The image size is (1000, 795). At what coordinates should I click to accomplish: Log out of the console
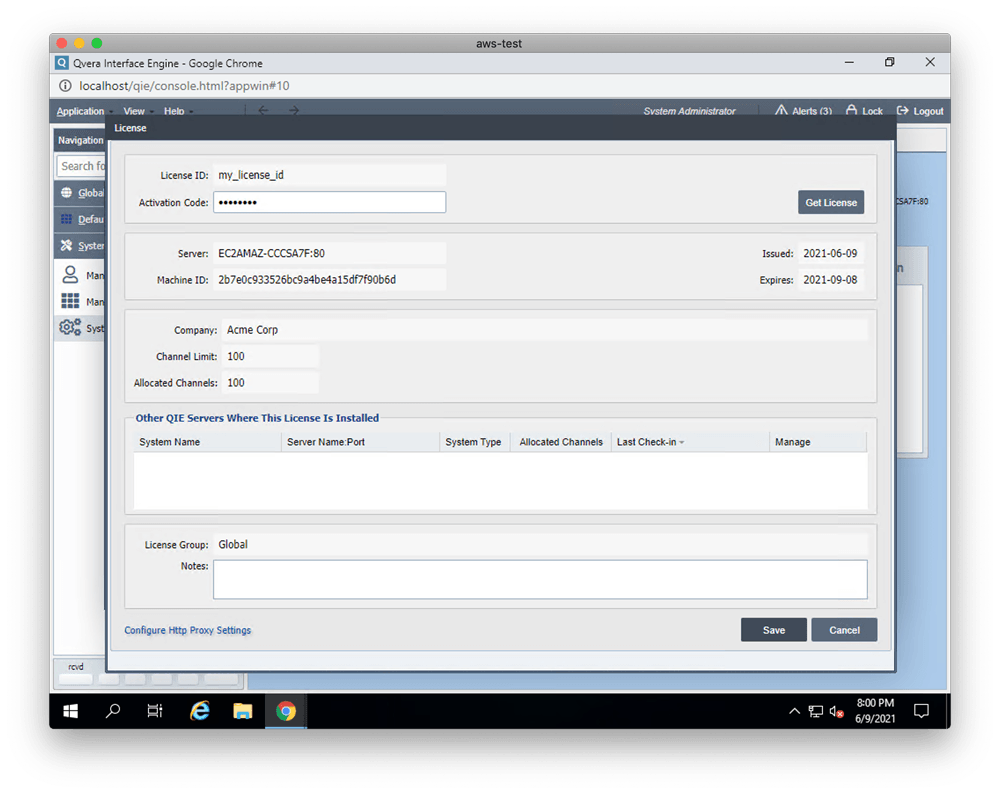tap(920, 111)
